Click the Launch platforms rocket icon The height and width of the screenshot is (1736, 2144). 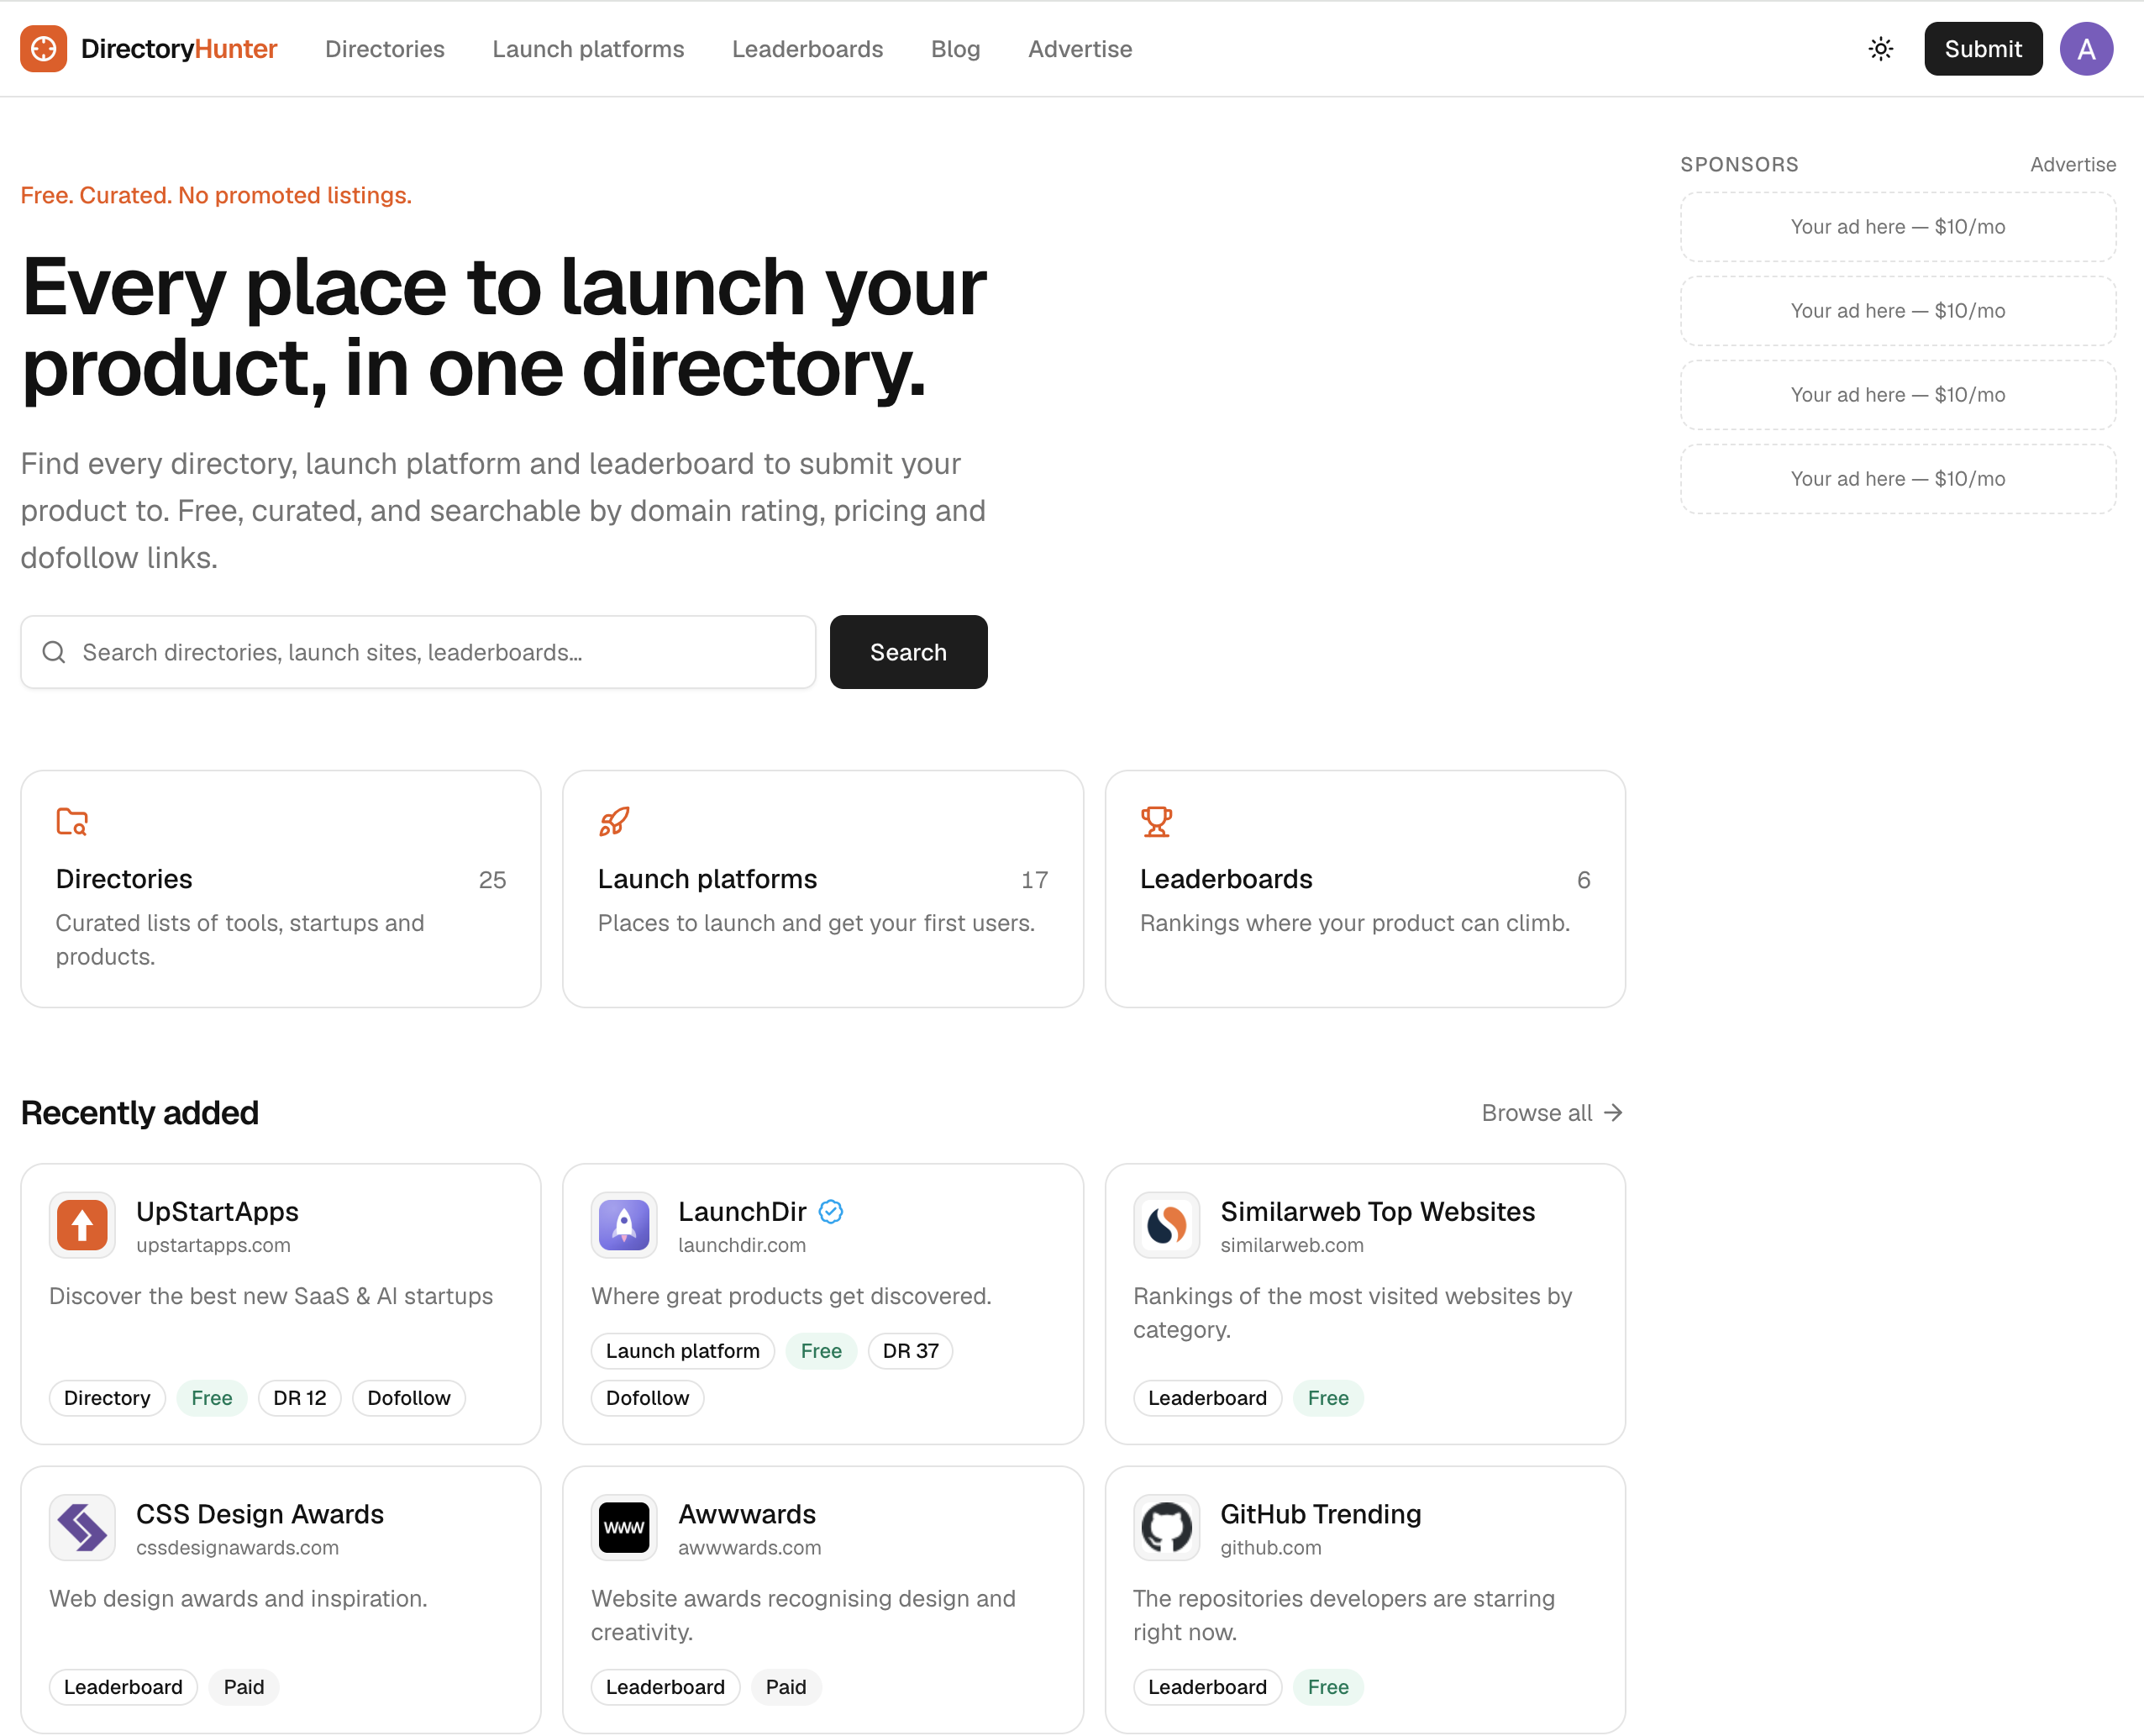(614, 821)
